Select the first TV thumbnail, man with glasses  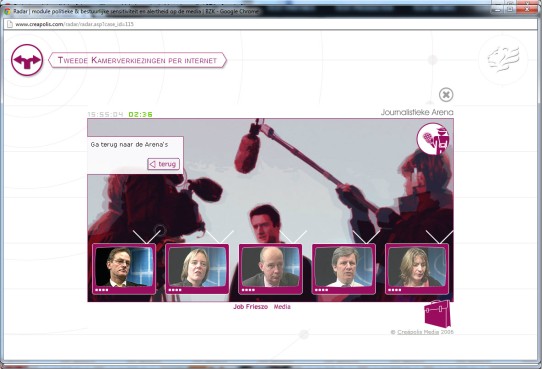coord(124,269)
